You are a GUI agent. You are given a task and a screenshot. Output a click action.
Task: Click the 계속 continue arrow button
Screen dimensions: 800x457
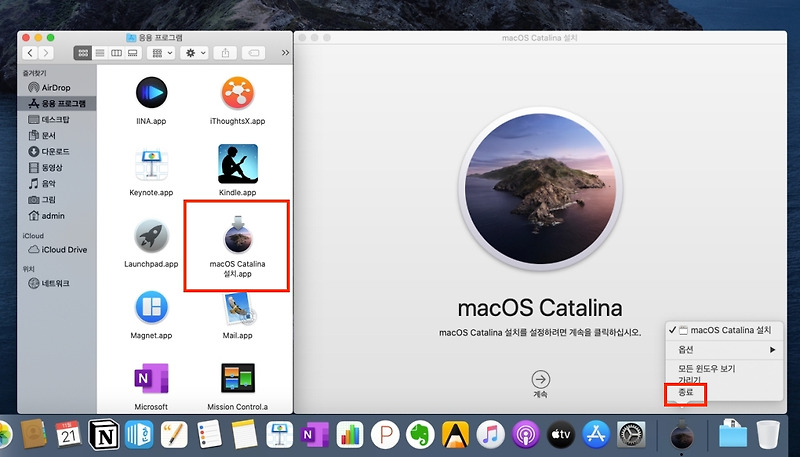pyautogui.click(x=540, y=379)
